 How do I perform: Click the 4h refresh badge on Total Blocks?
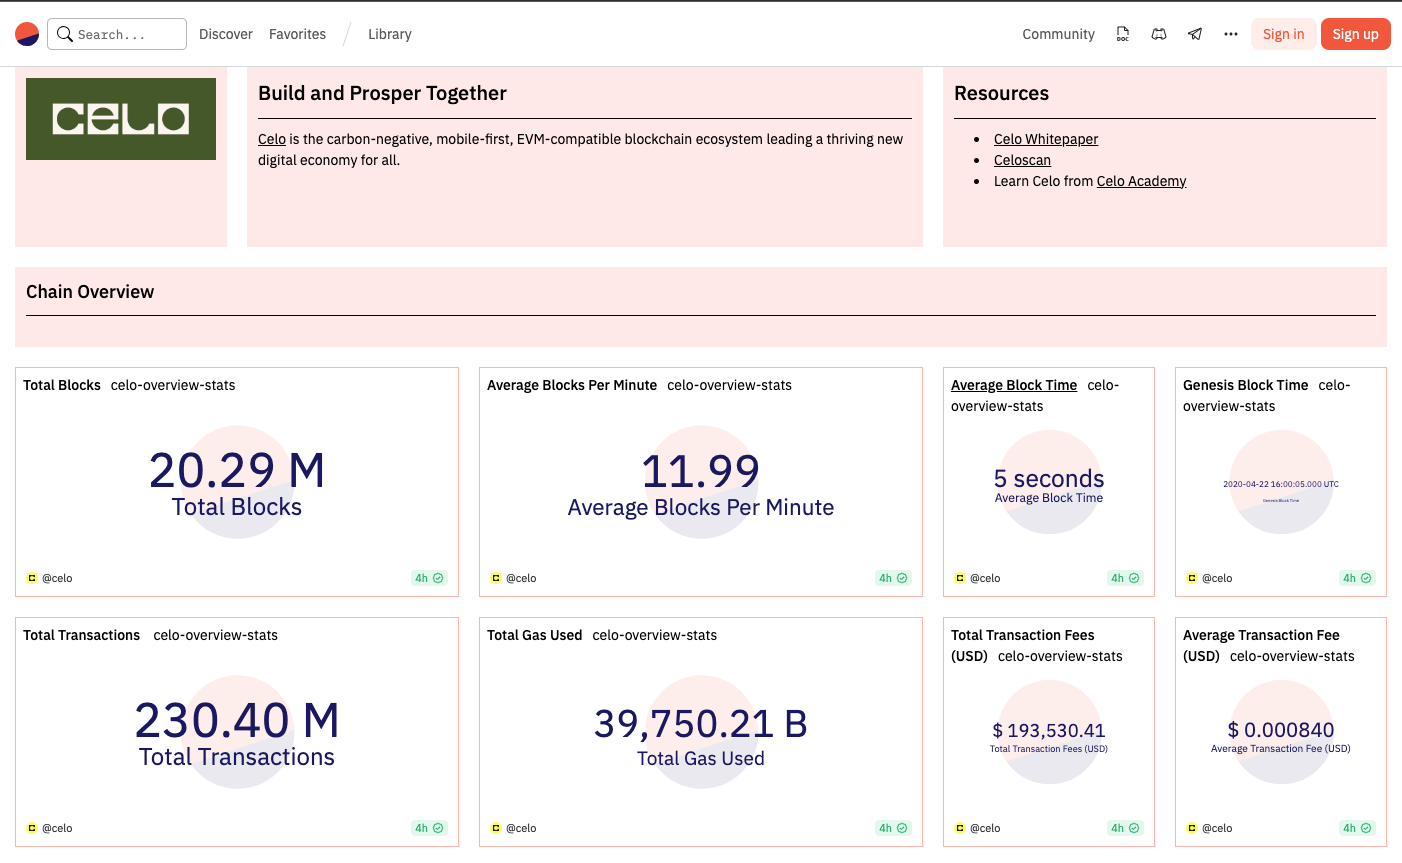click(x=429, y=578)
